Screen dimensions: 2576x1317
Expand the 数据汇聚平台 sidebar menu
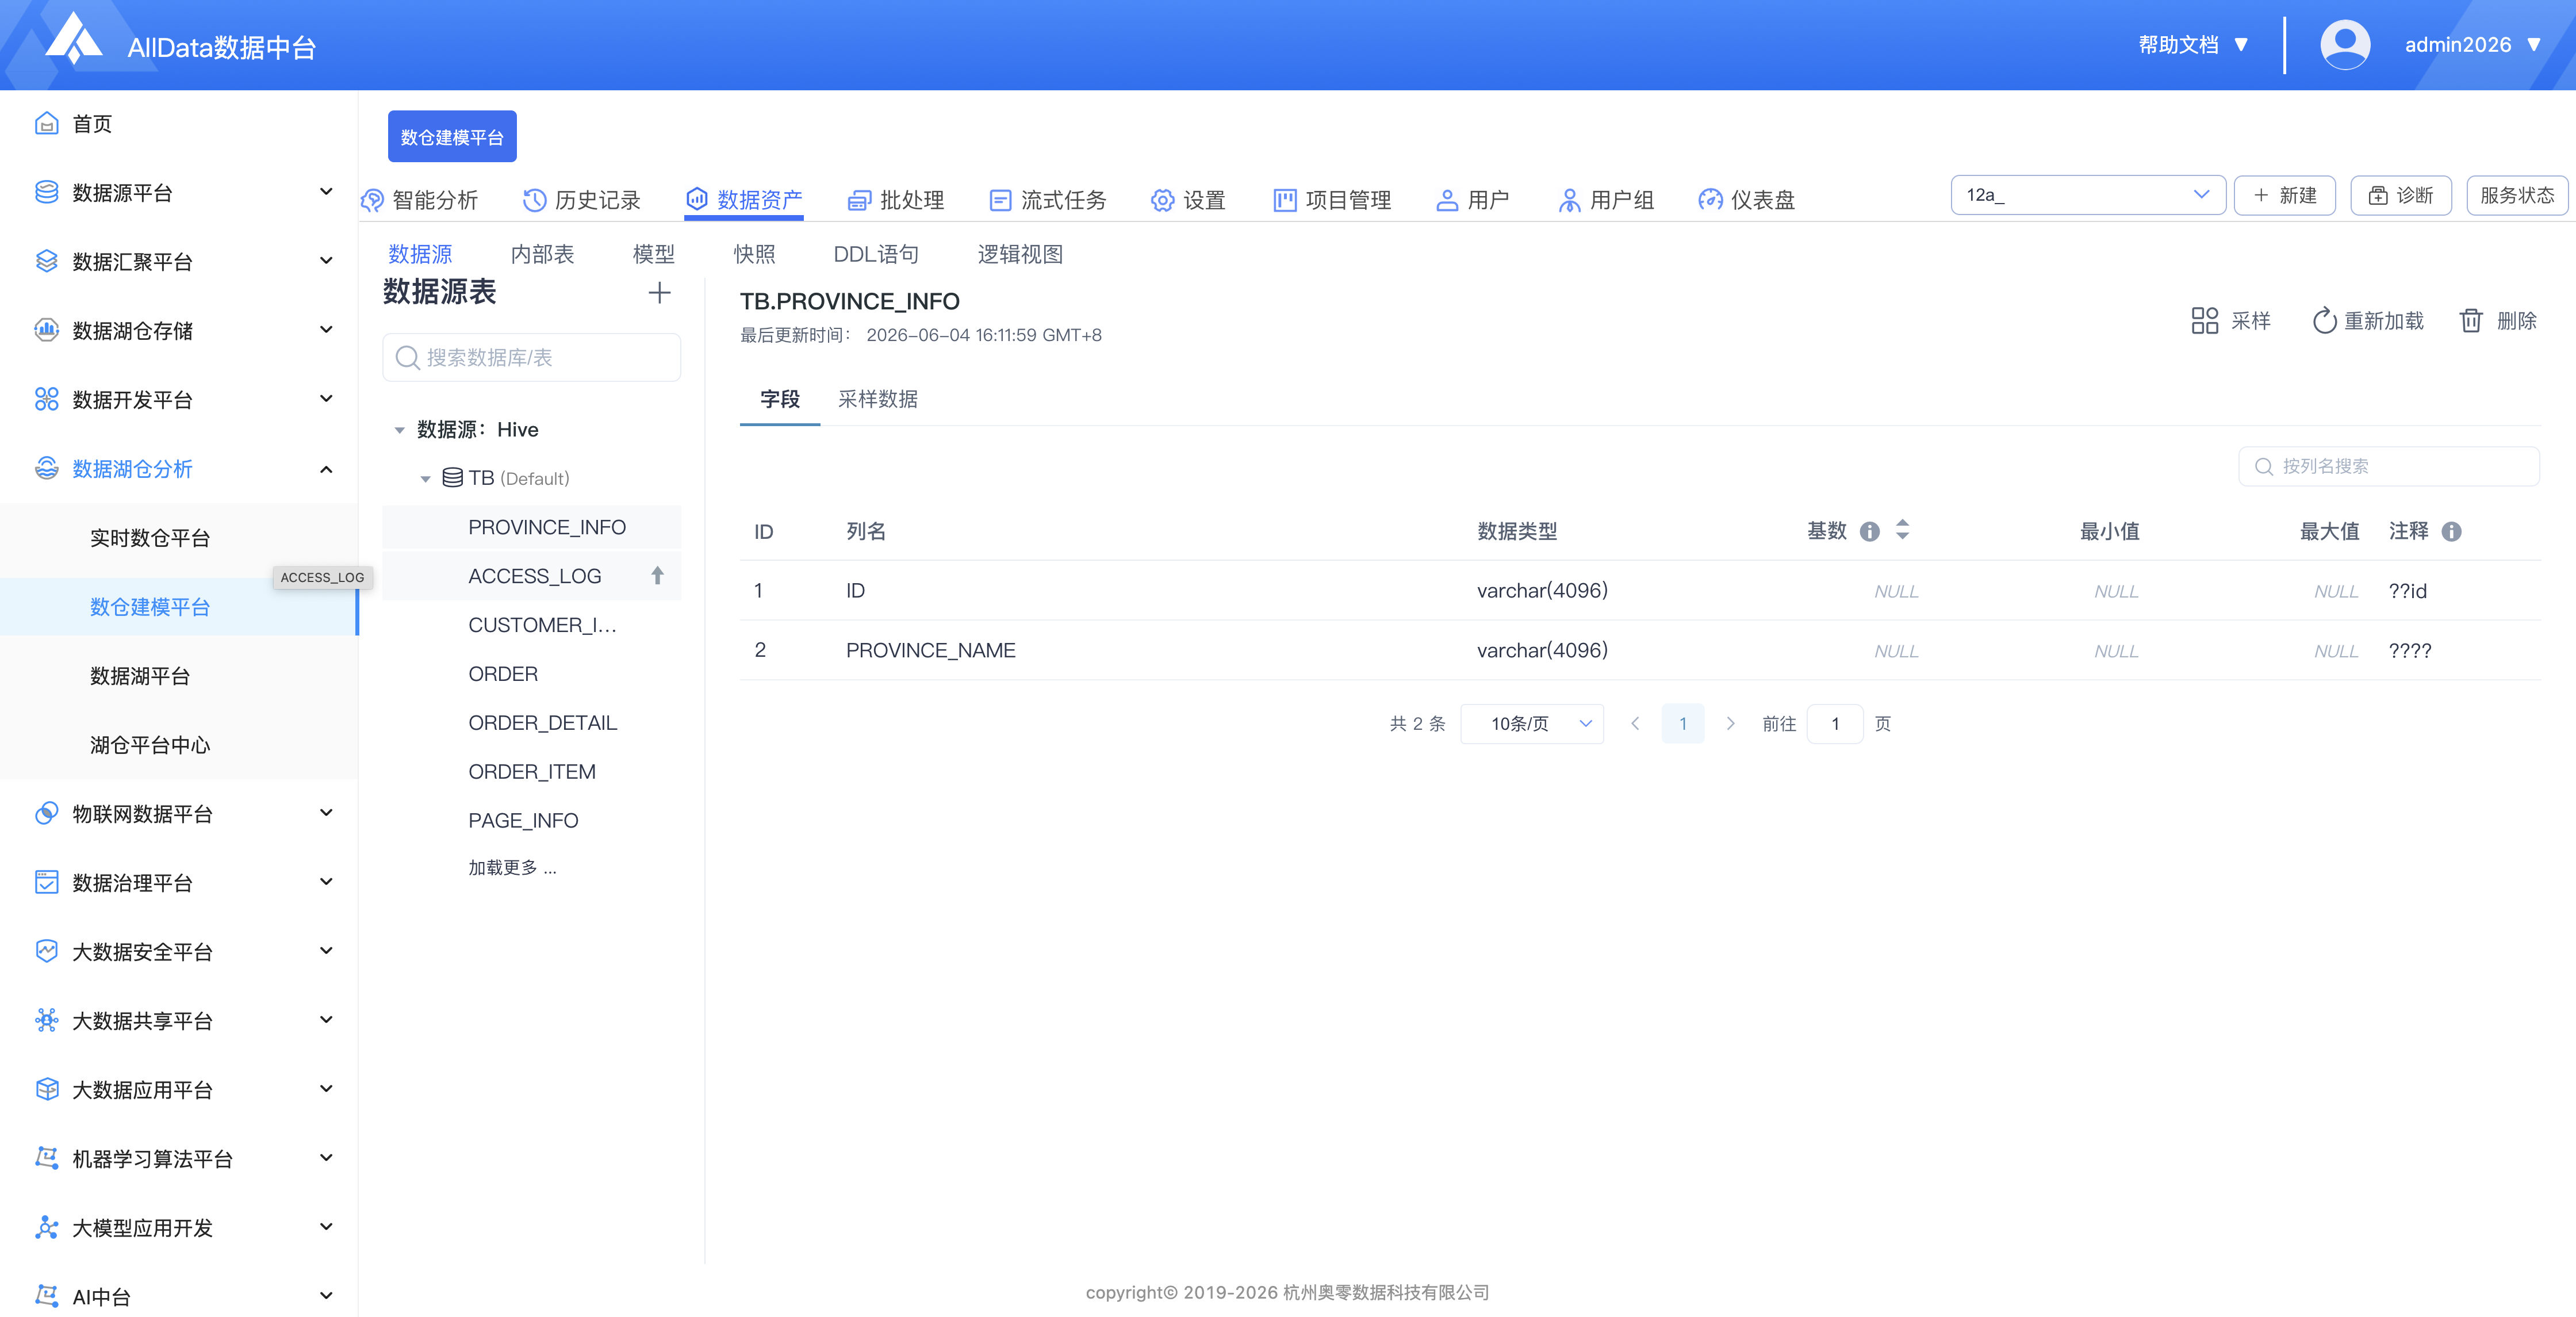(325, 260)
